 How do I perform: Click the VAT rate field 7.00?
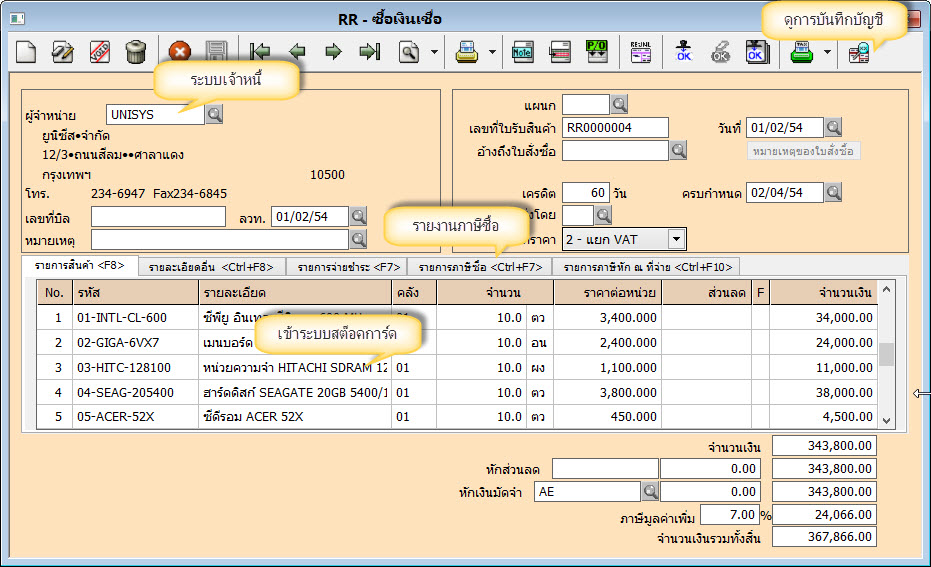pyautogui.click(x=730, y=515)
